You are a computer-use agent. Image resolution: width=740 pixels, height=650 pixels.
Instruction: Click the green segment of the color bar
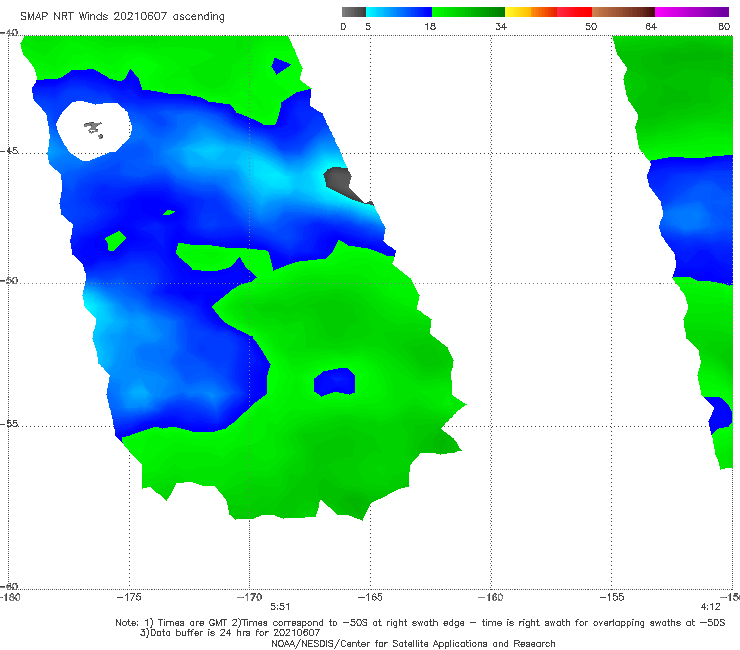tap(468, 12)
